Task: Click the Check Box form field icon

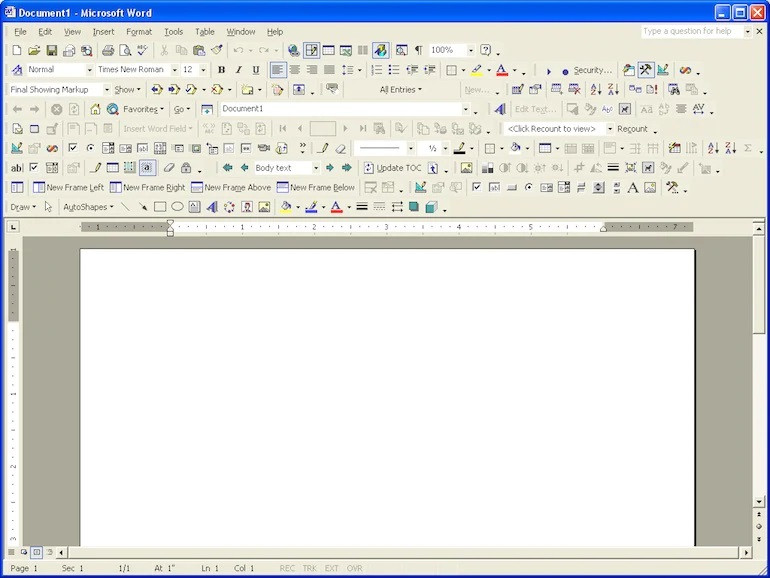Action: coord(34,168)
